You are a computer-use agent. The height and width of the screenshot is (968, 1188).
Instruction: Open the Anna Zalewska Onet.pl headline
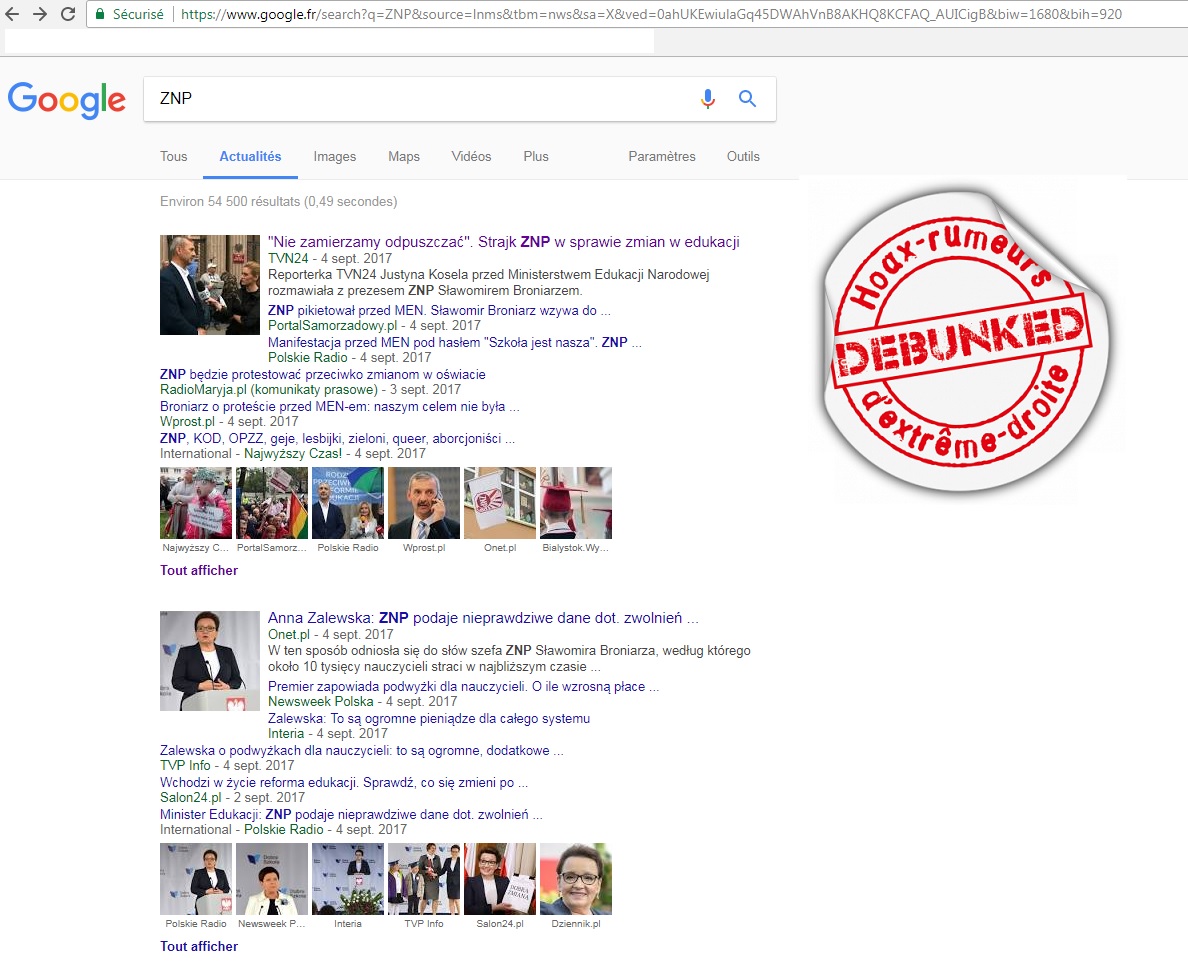click(483, 618)
